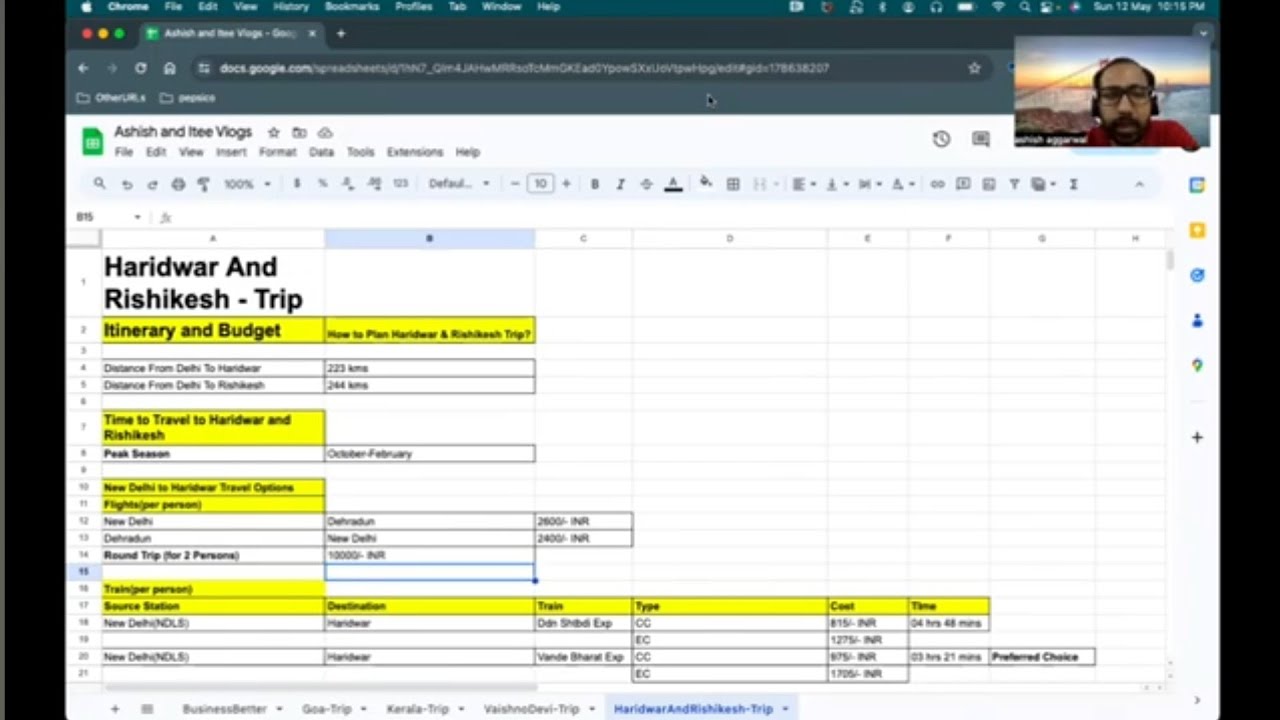
Task: Click the create filter icon
Action: (x=1014, y=184)
